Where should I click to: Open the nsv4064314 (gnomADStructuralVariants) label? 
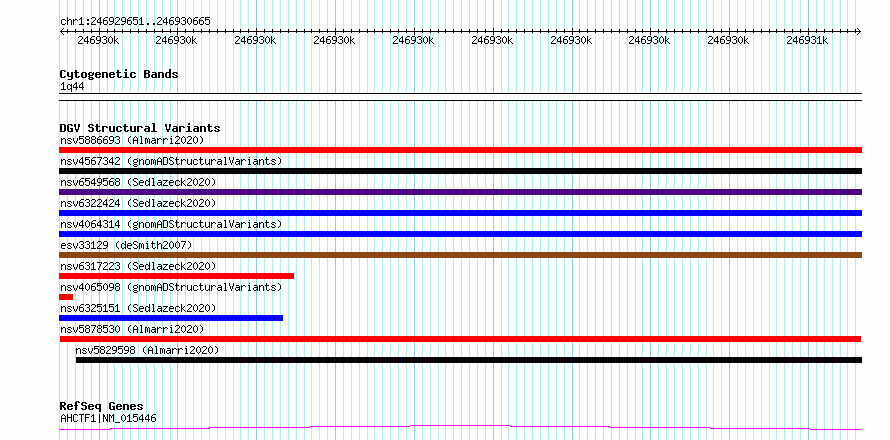(x=171, y=224)
